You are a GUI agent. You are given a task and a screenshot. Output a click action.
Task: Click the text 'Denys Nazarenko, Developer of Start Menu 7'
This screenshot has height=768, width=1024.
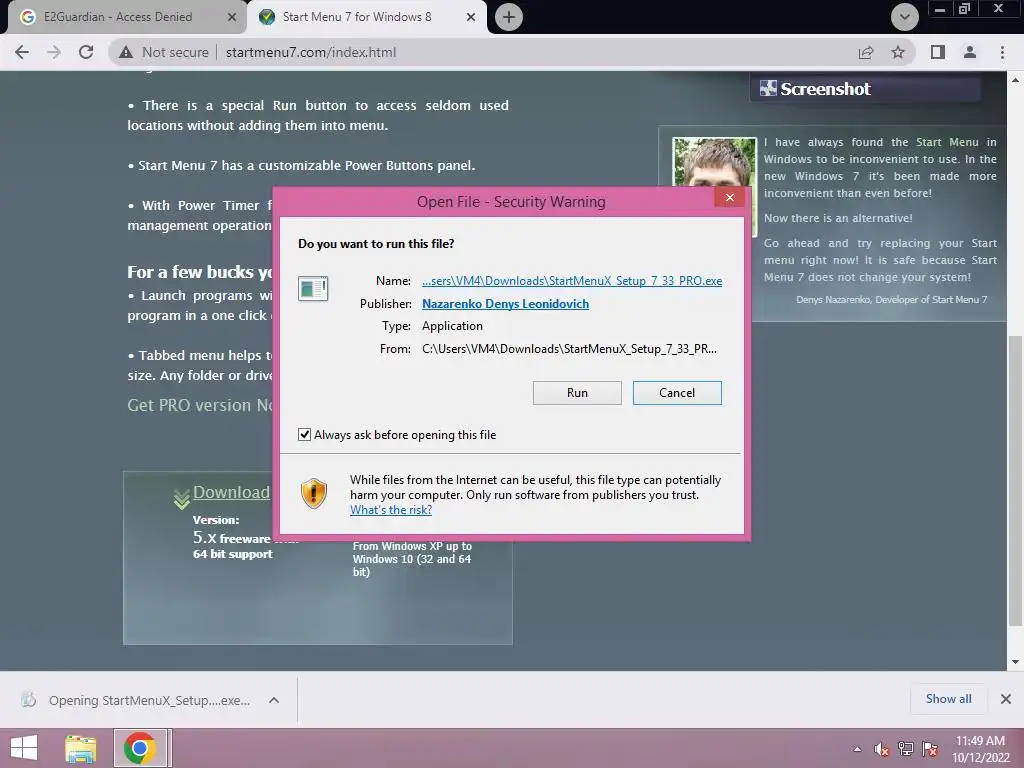891,299
